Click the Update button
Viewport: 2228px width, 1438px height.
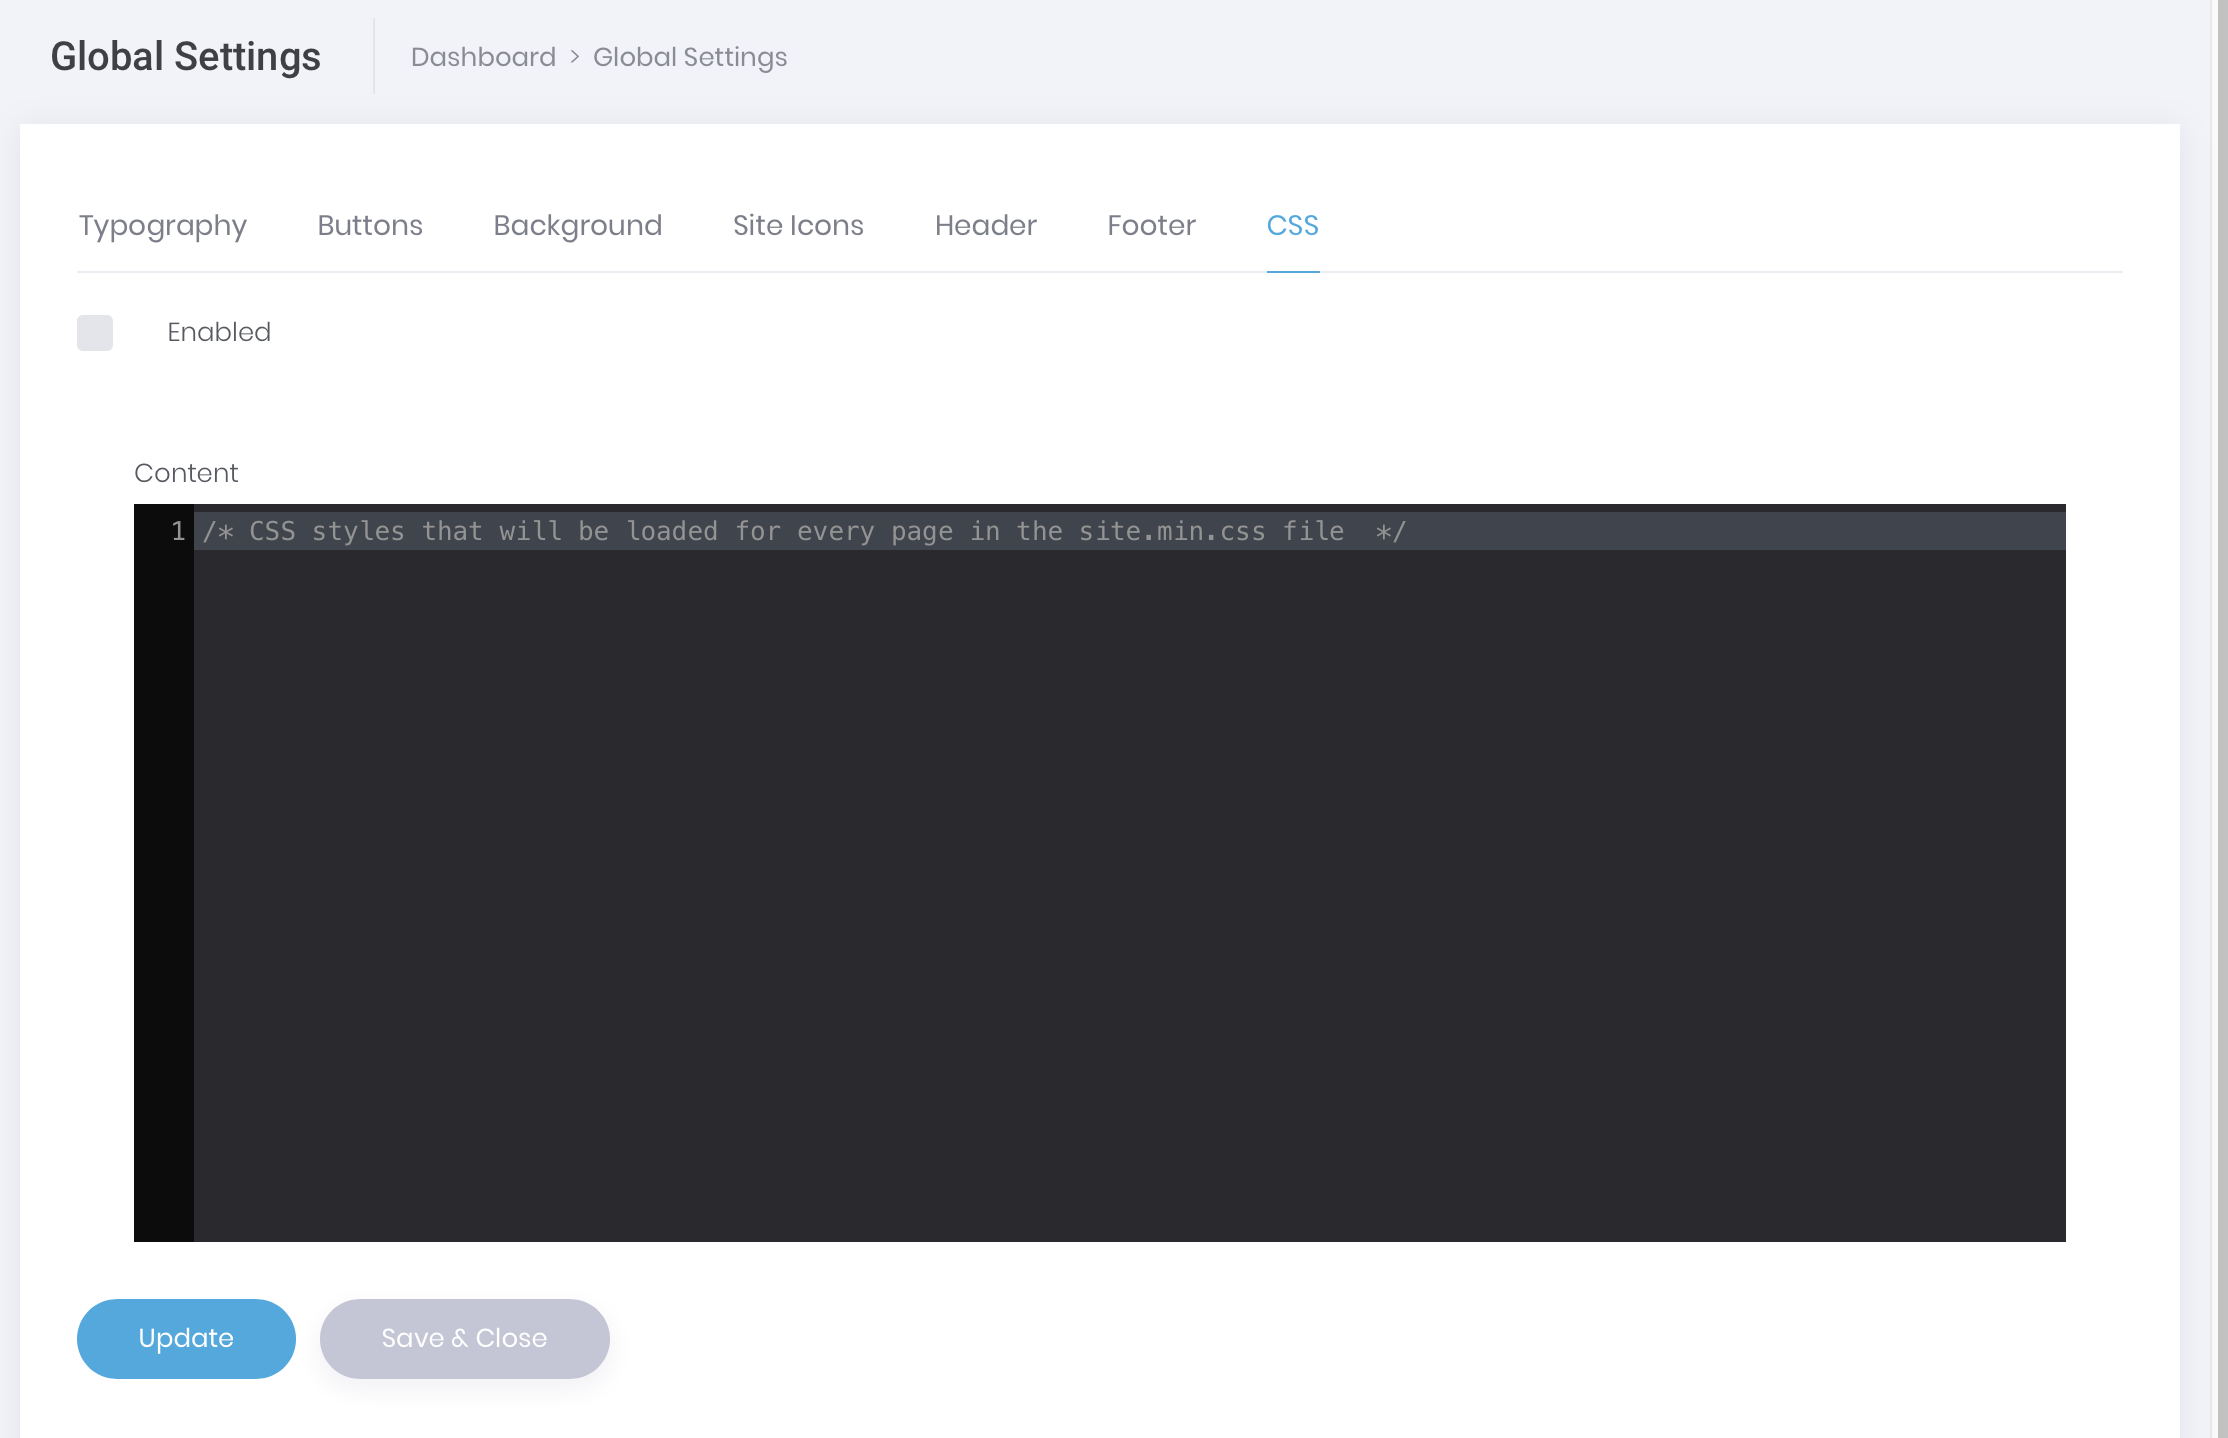pyautogui.click(x=185, y=1339)
